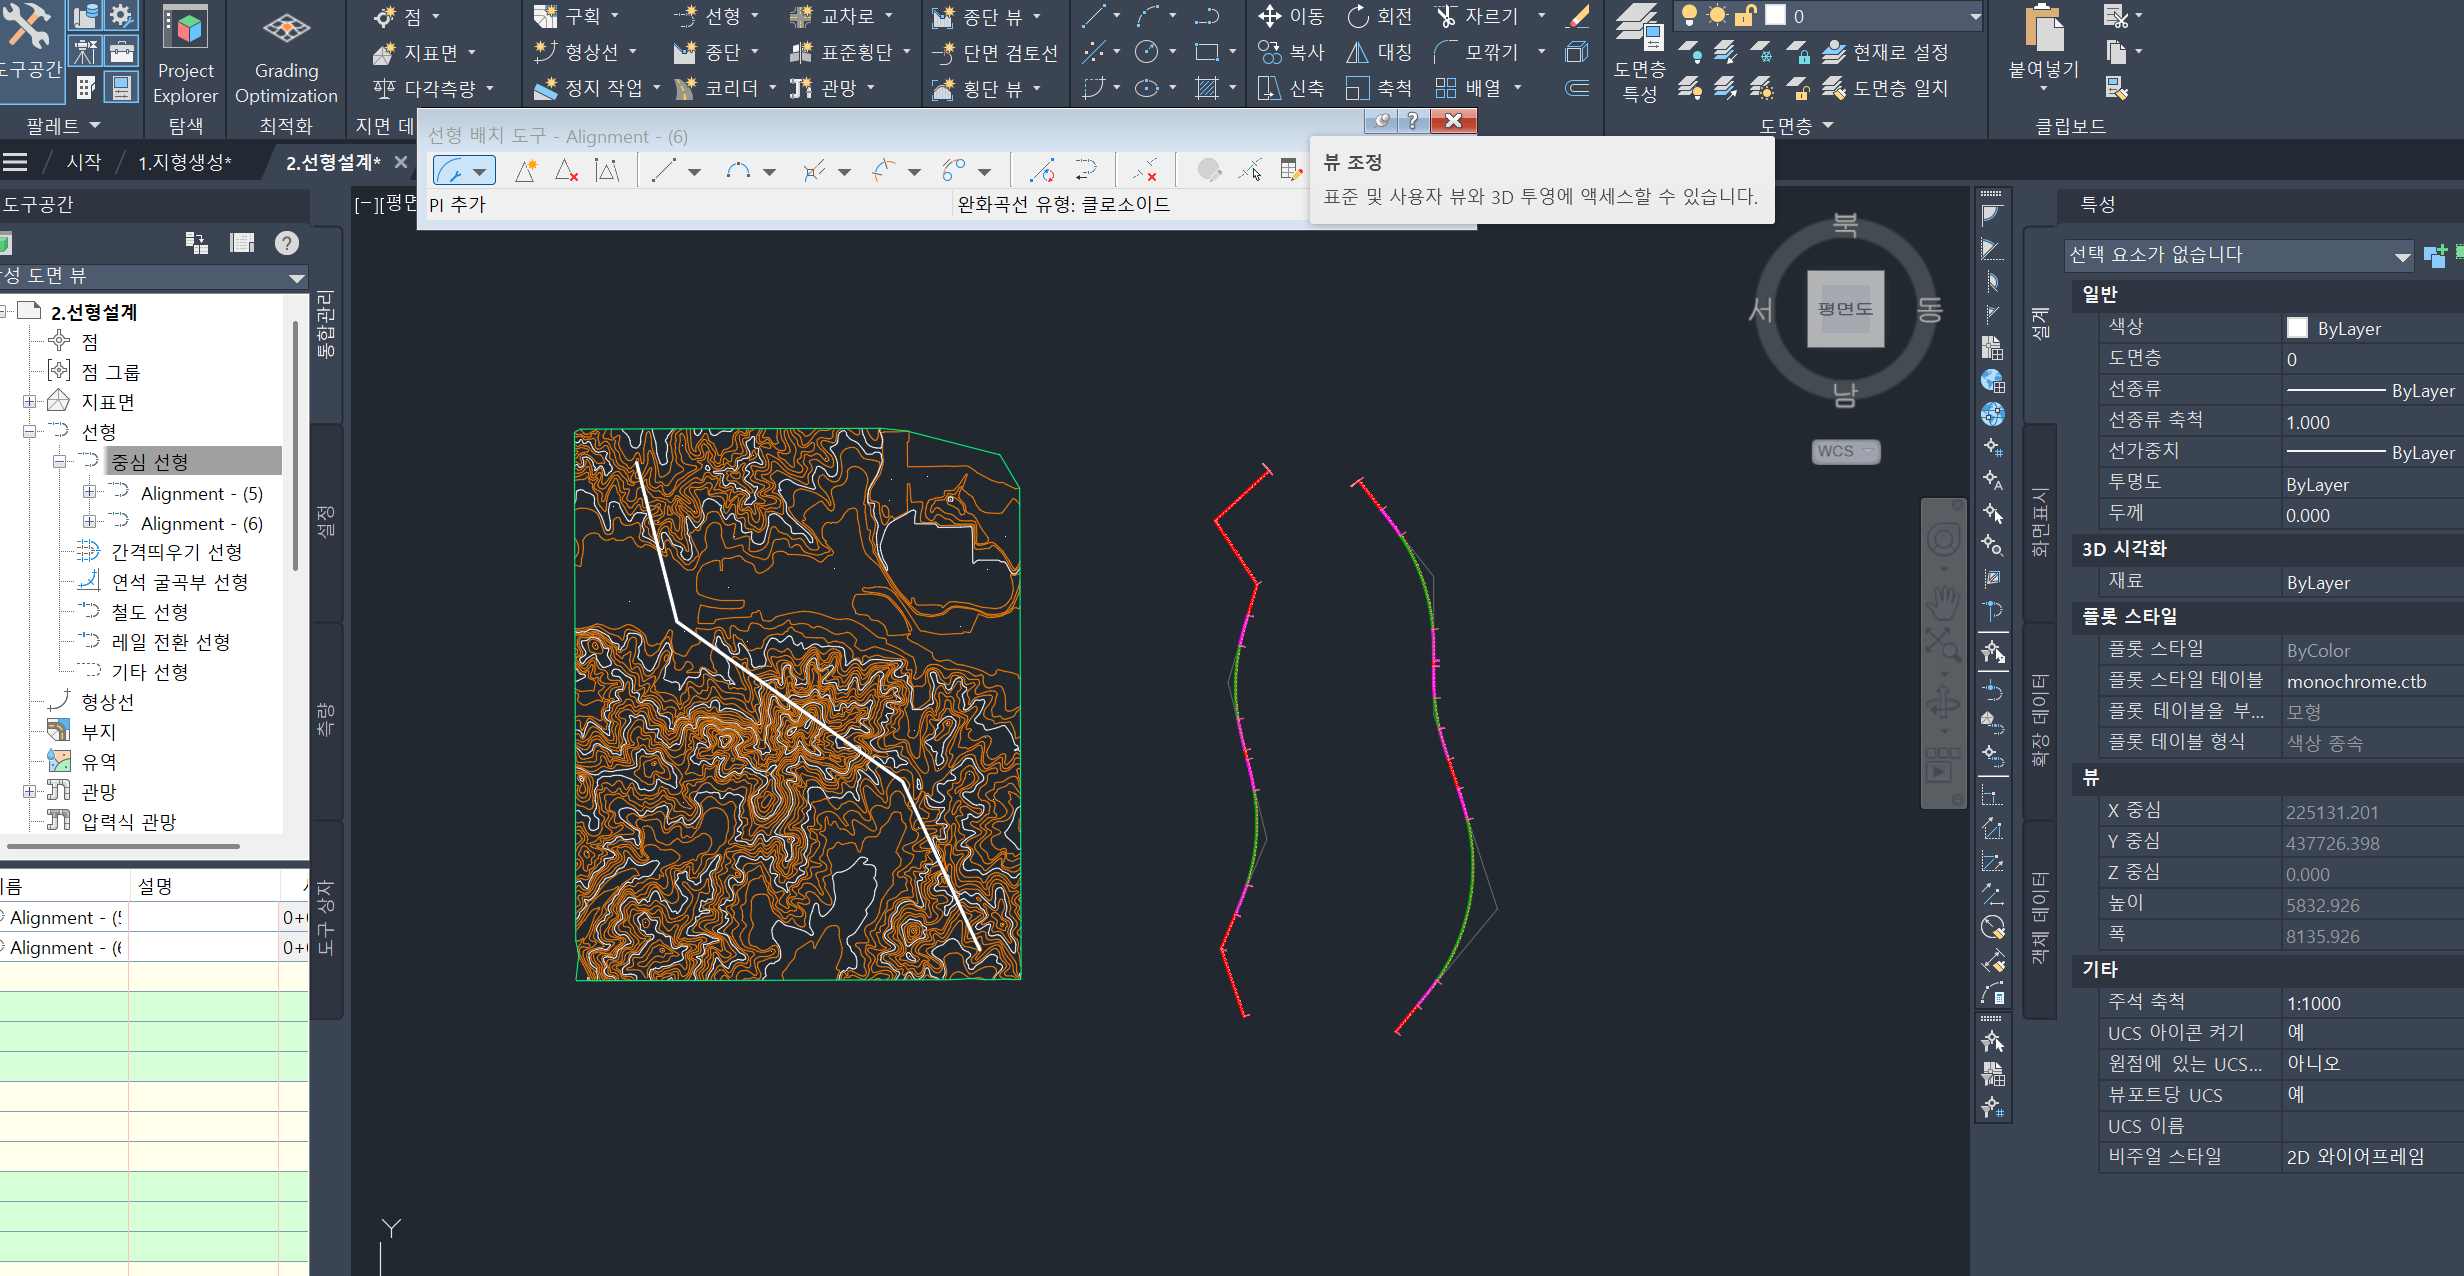Switch to the 1.지형생성* drawing tab
This screenshot has width=2464, height=1276.
[185, 162]
